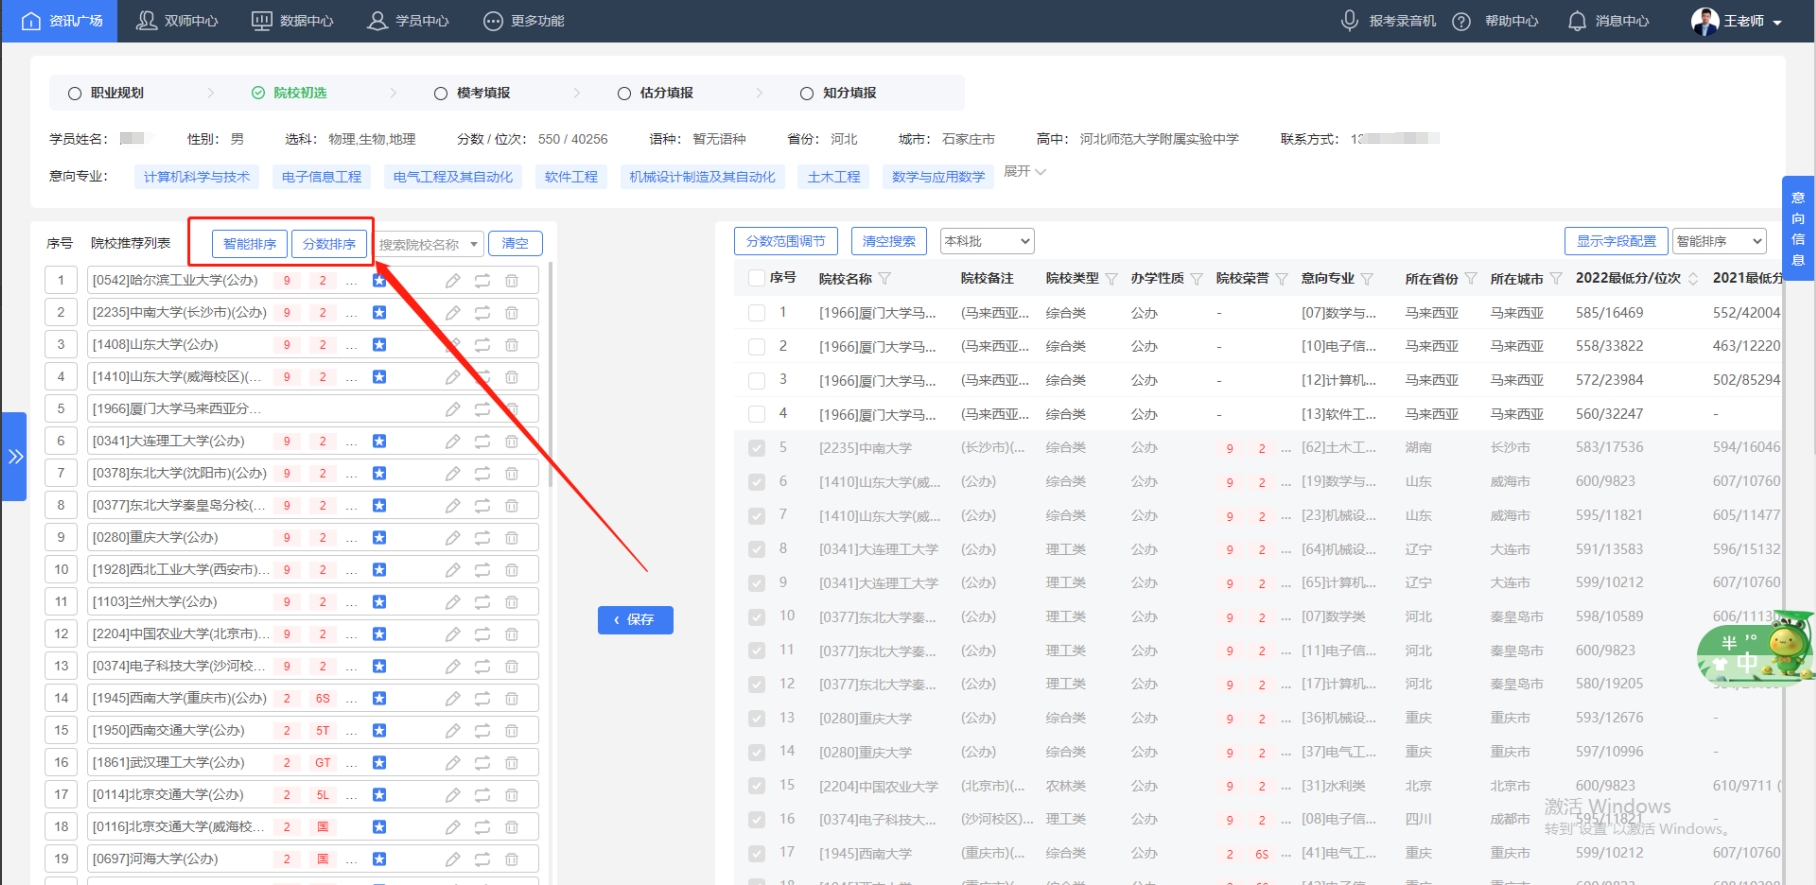Expand the left side panel double-arrow tab
Screen dimensions: 1816x885
pyautogui.click(x=14, y=456)
